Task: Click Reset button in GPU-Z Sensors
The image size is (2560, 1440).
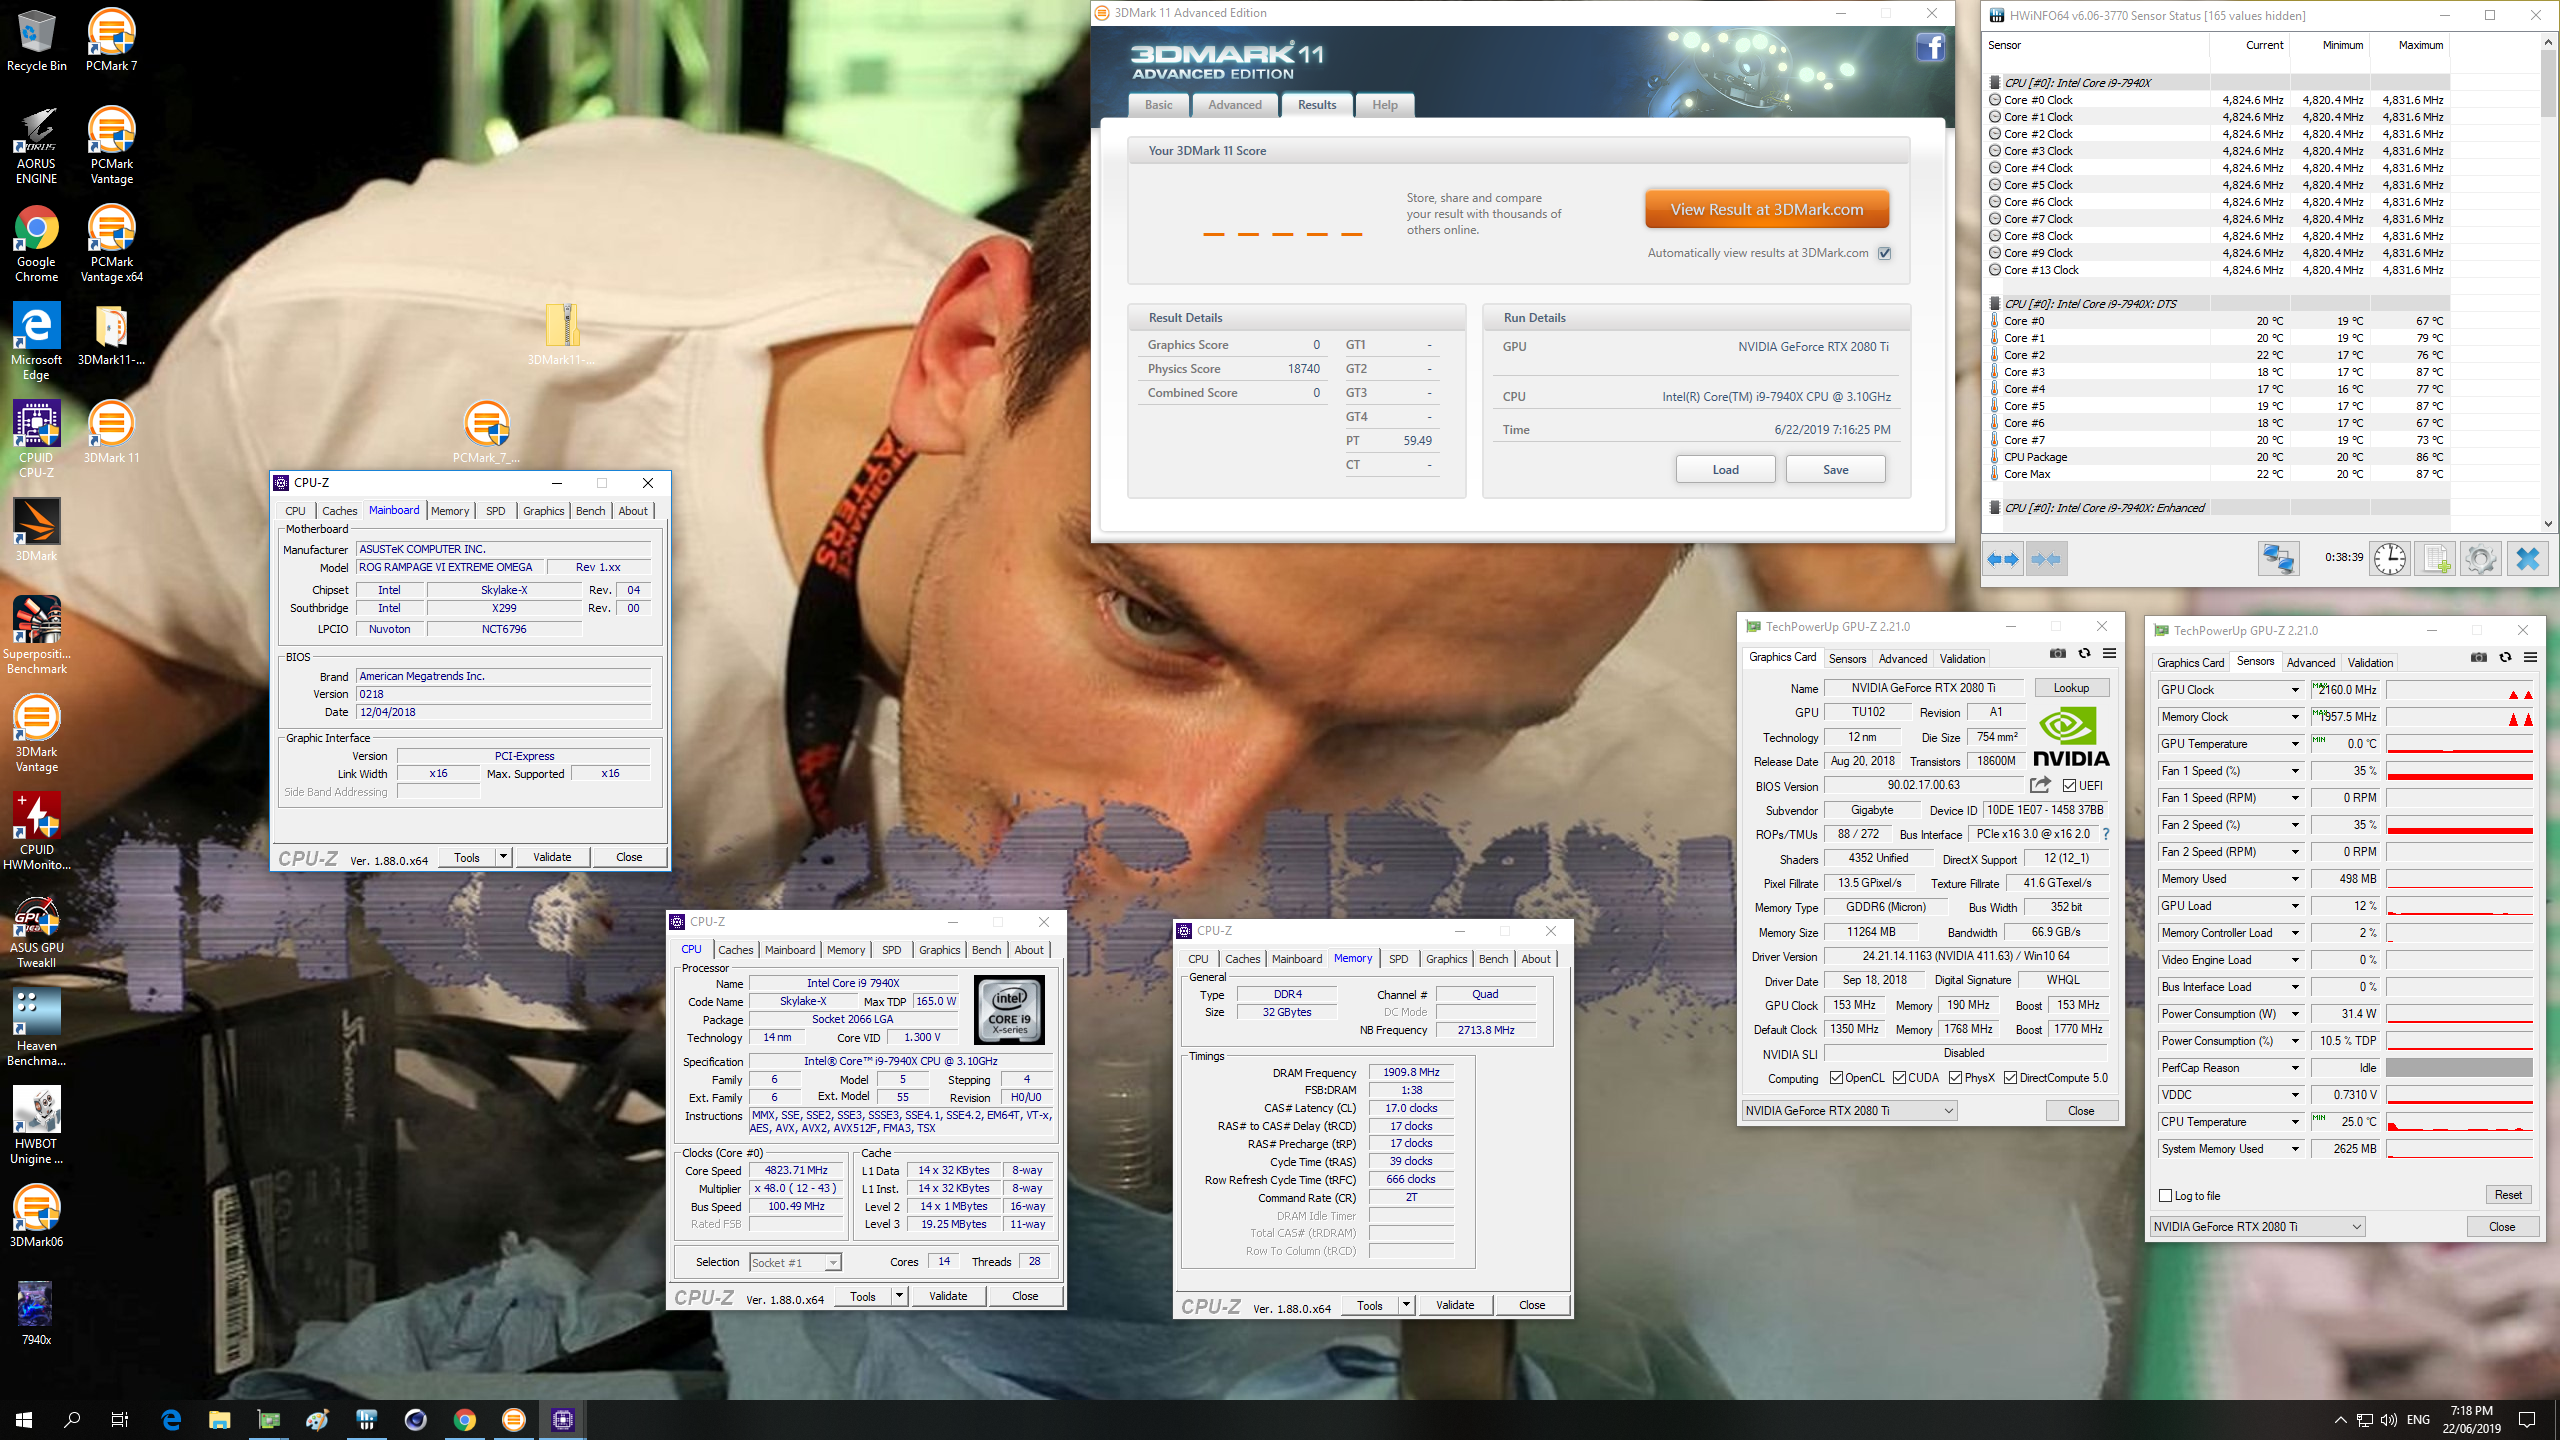Action: [2508, 1195]
